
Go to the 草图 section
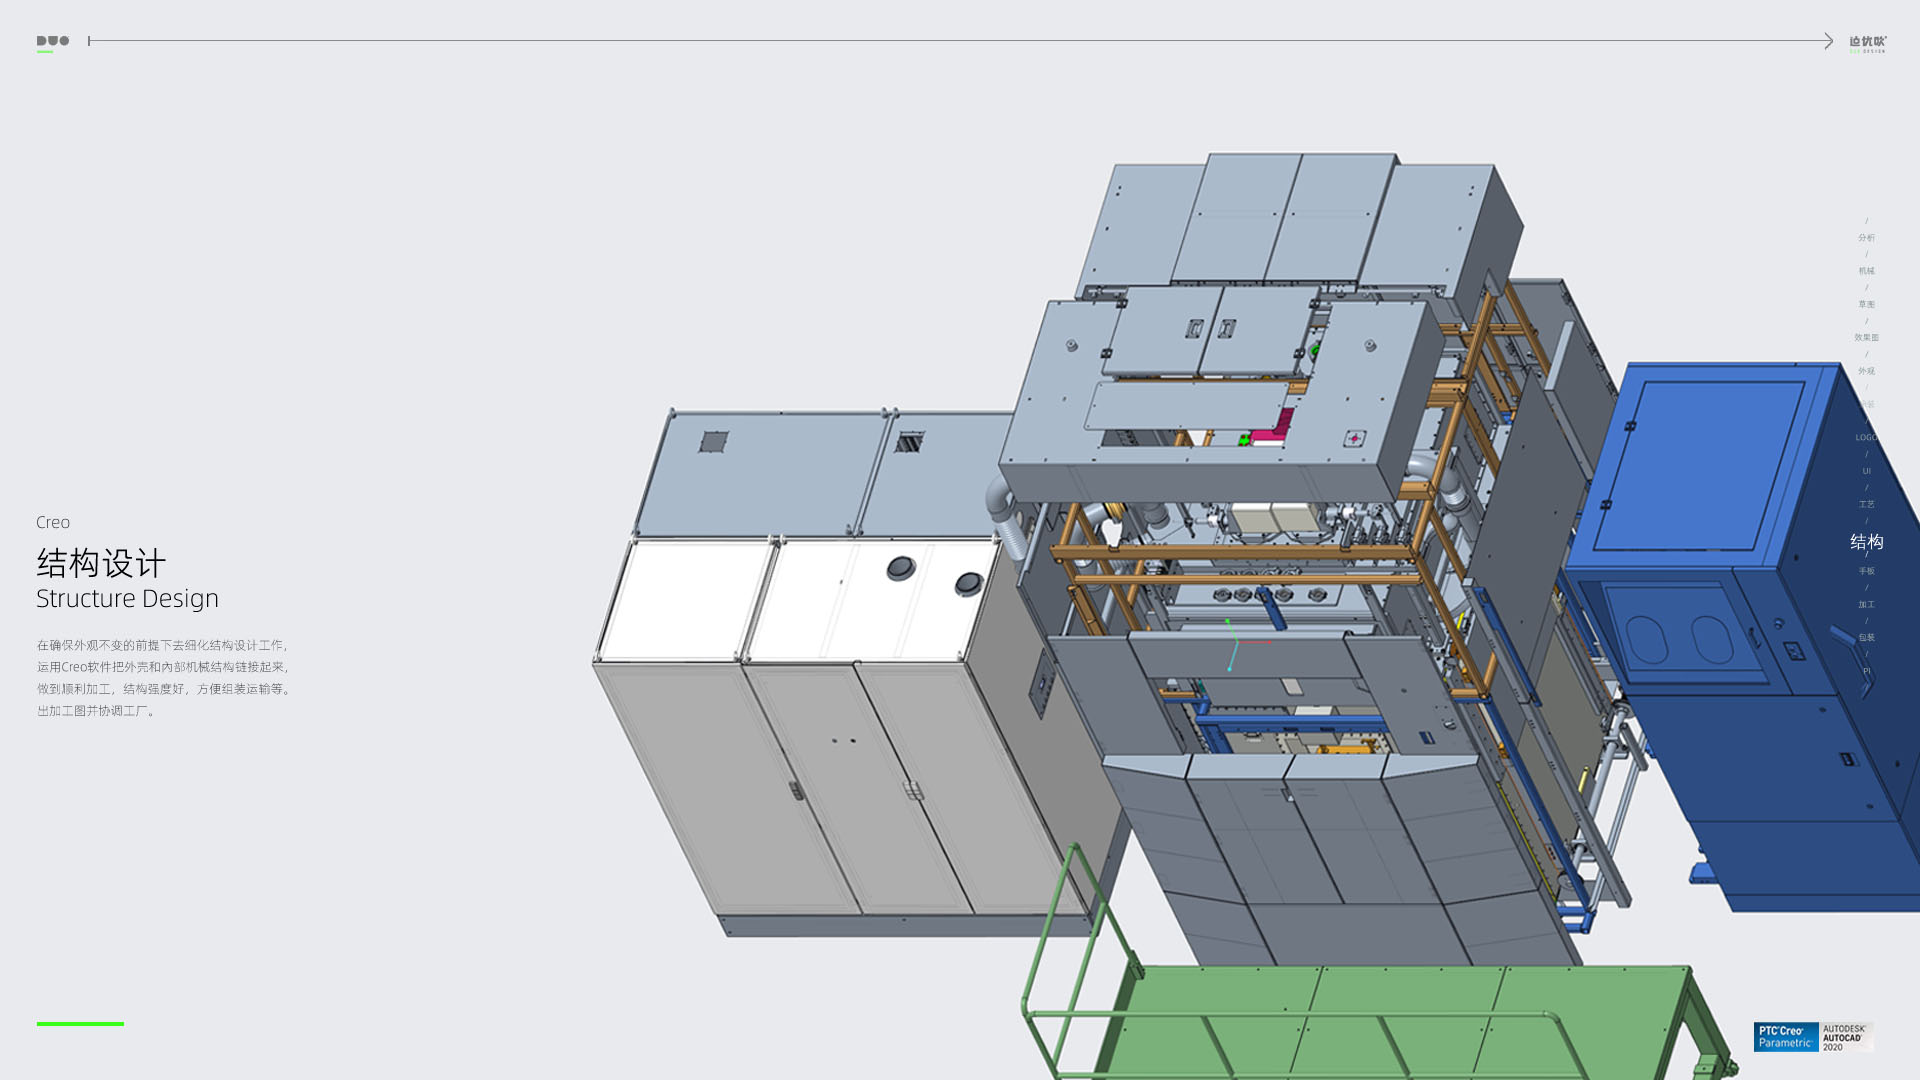(1866, 304)
